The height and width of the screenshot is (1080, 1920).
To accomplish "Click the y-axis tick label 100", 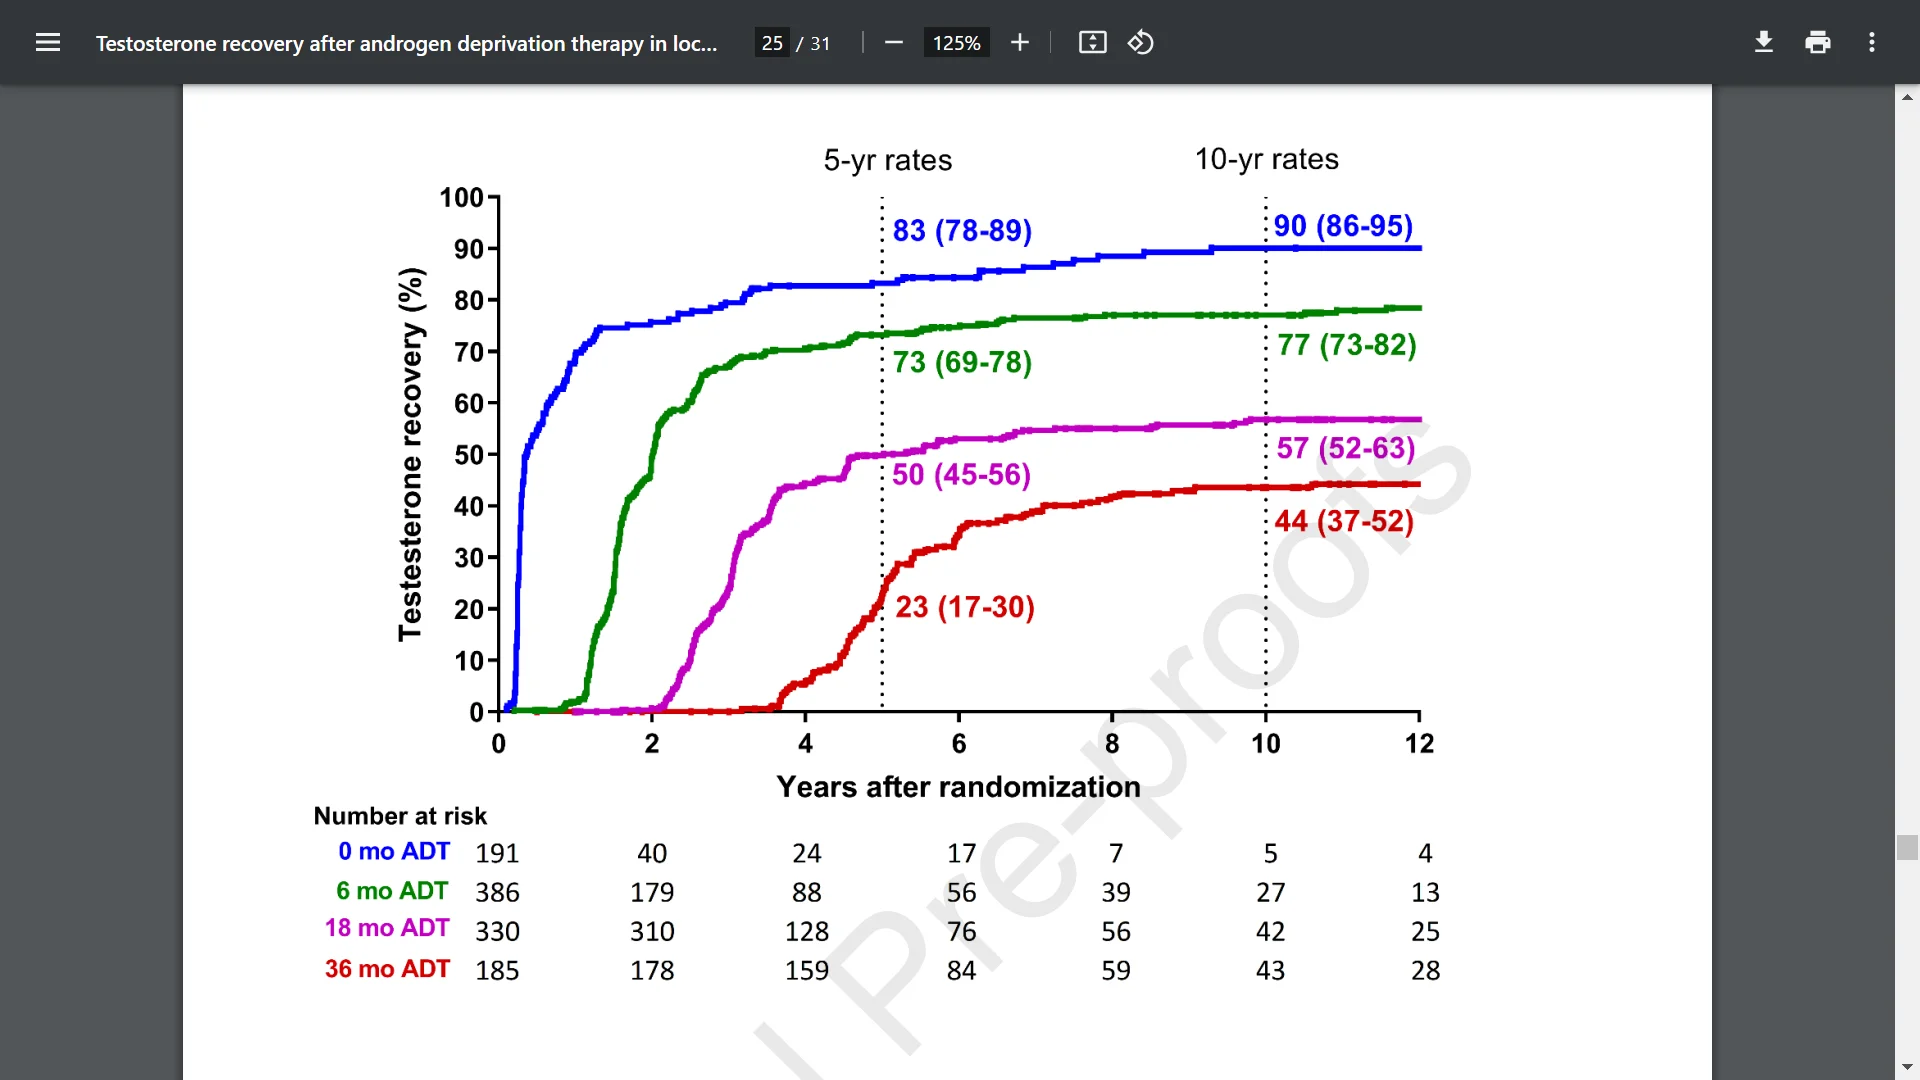I will pyautogui.click(x=462, y=198).
